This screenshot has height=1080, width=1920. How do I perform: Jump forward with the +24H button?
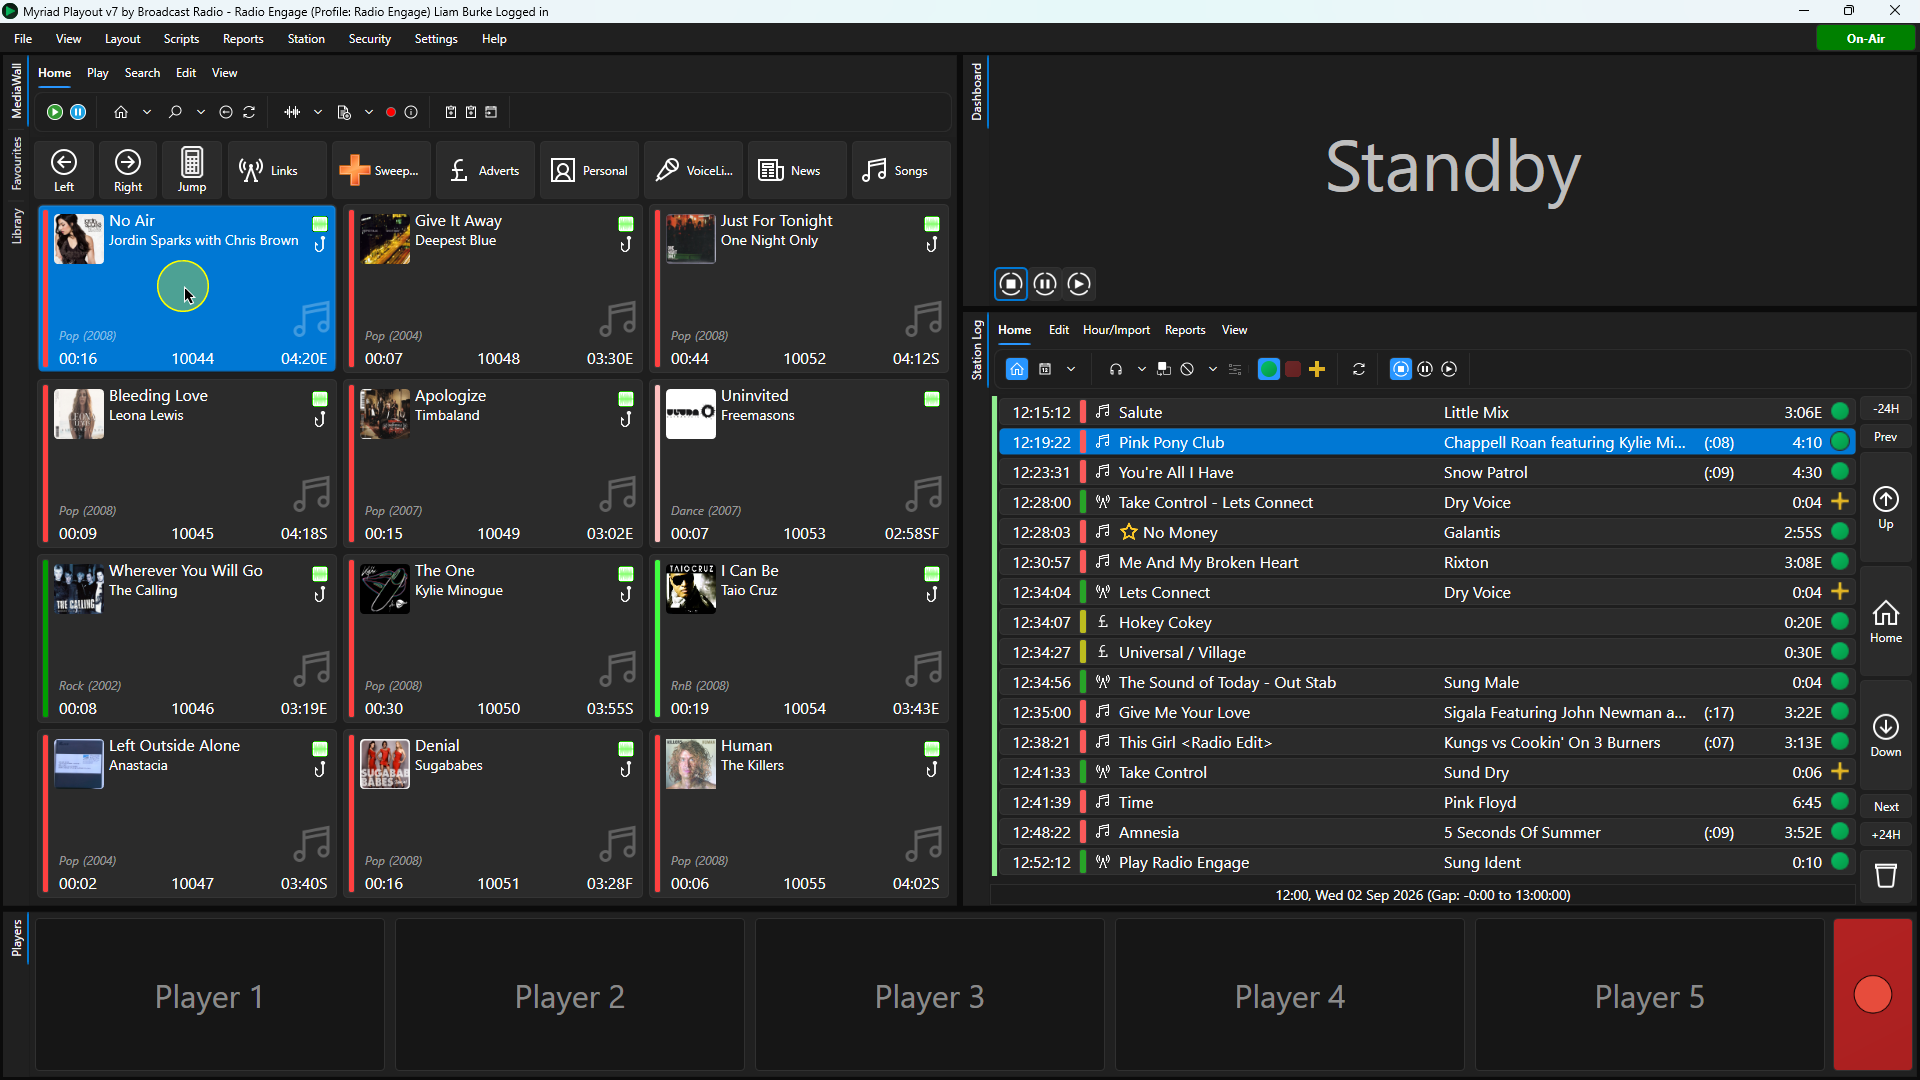point(1886,834)
